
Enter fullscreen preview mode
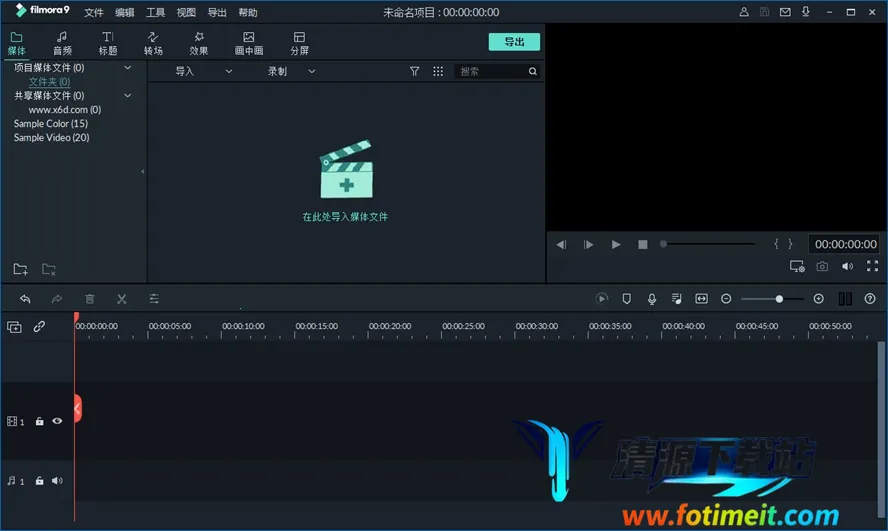click(872, 267)
